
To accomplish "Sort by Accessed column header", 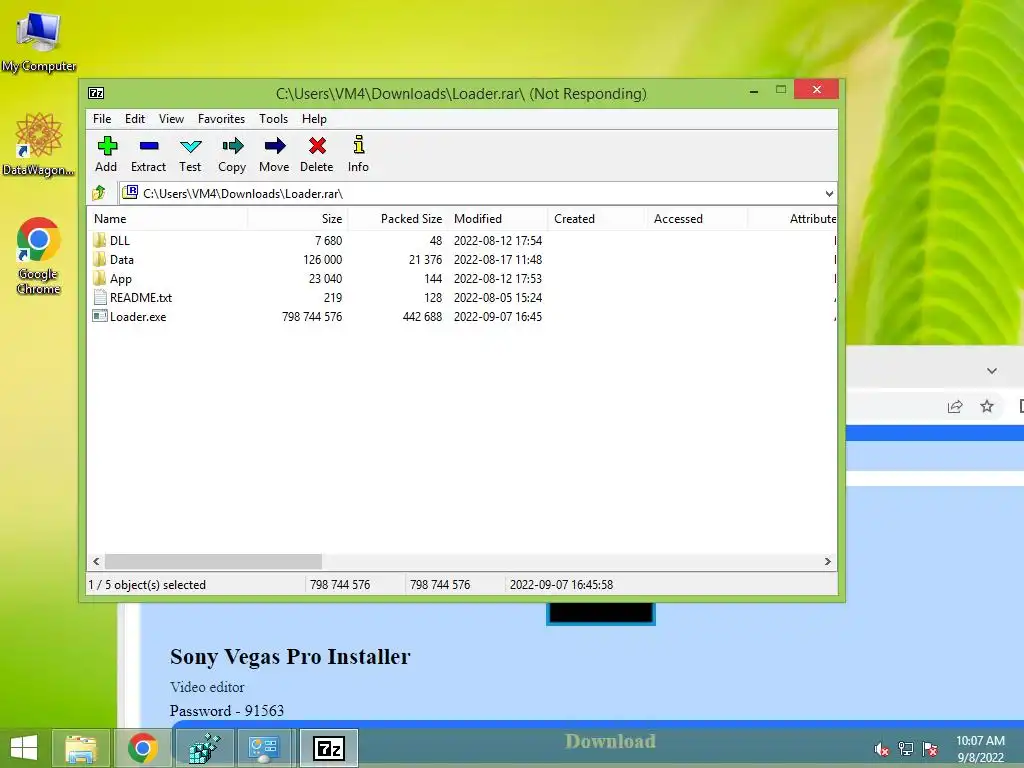I will pyautogui.click(x=697, y=219).
